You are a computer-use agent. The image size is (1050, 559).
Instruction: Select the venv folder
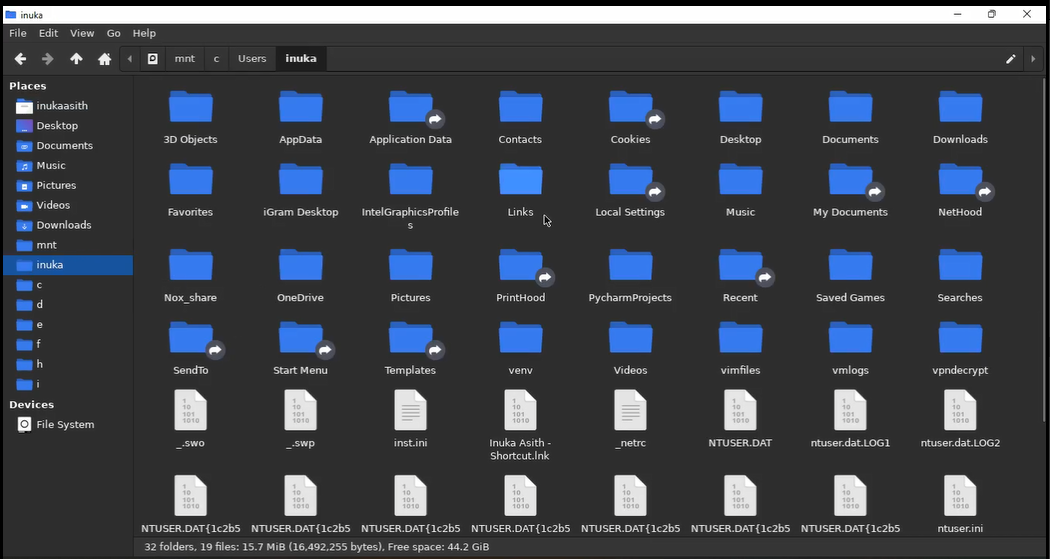point(520,349)
